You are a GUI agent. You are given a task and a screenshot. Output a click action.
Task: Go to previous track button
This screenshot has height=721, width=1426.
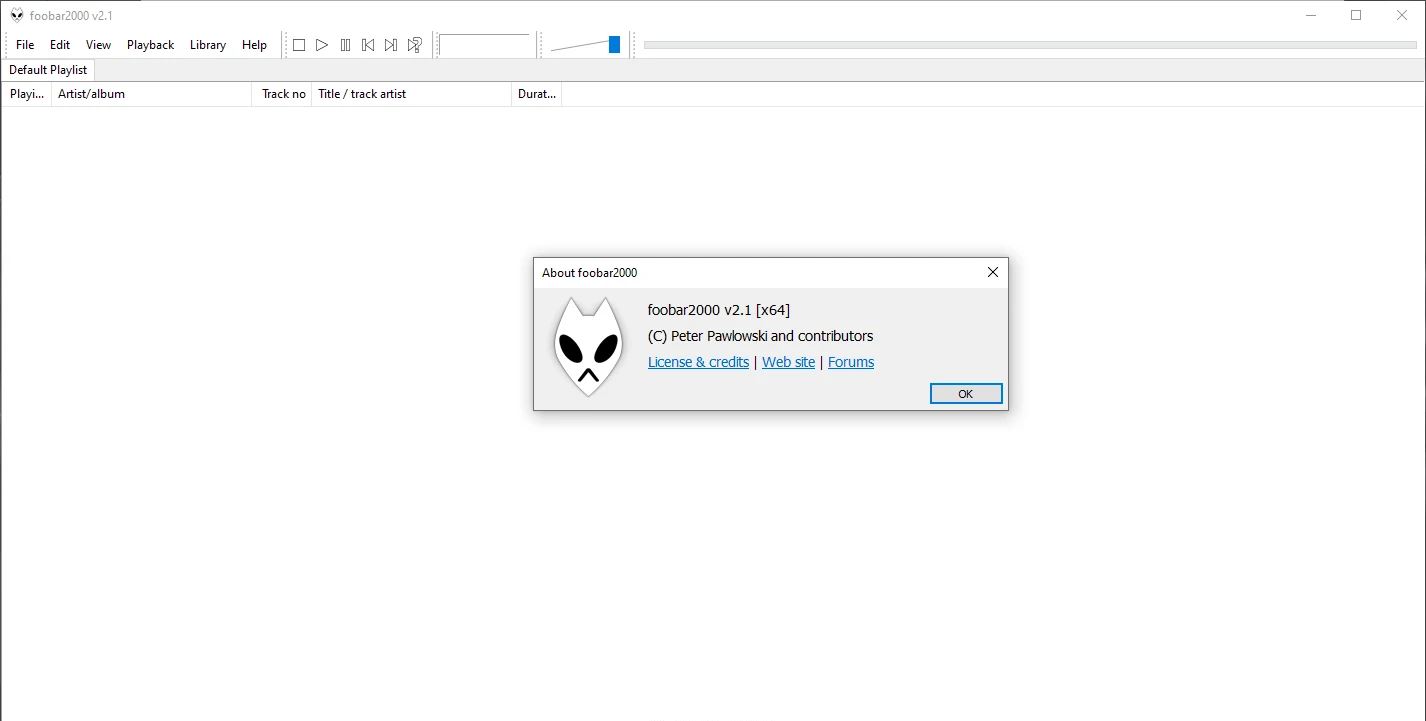[368, 45]
